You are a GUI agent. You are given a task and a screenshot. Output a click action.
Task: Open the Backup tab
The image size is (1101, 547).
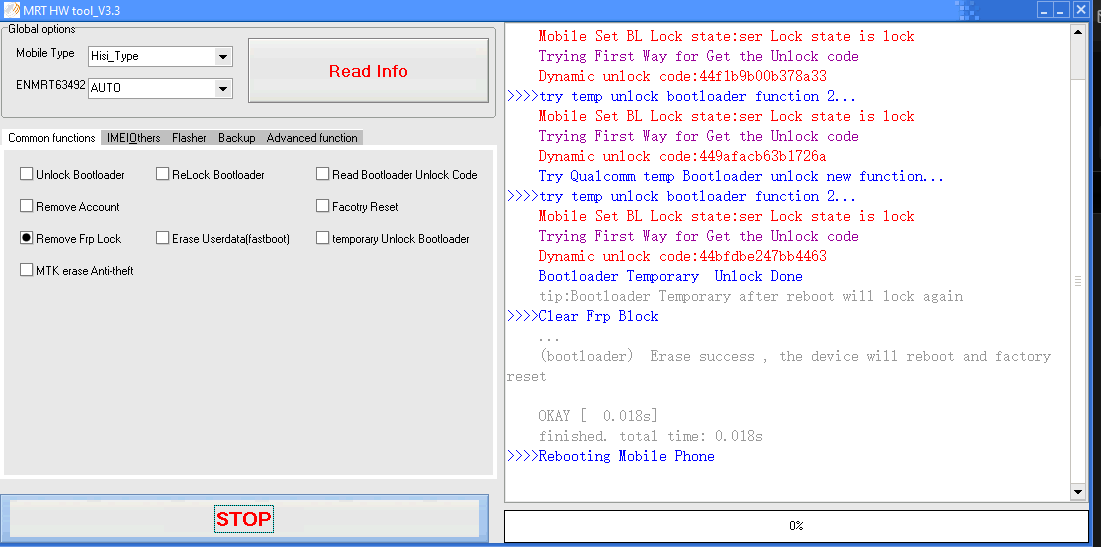[x=237, y=138]
